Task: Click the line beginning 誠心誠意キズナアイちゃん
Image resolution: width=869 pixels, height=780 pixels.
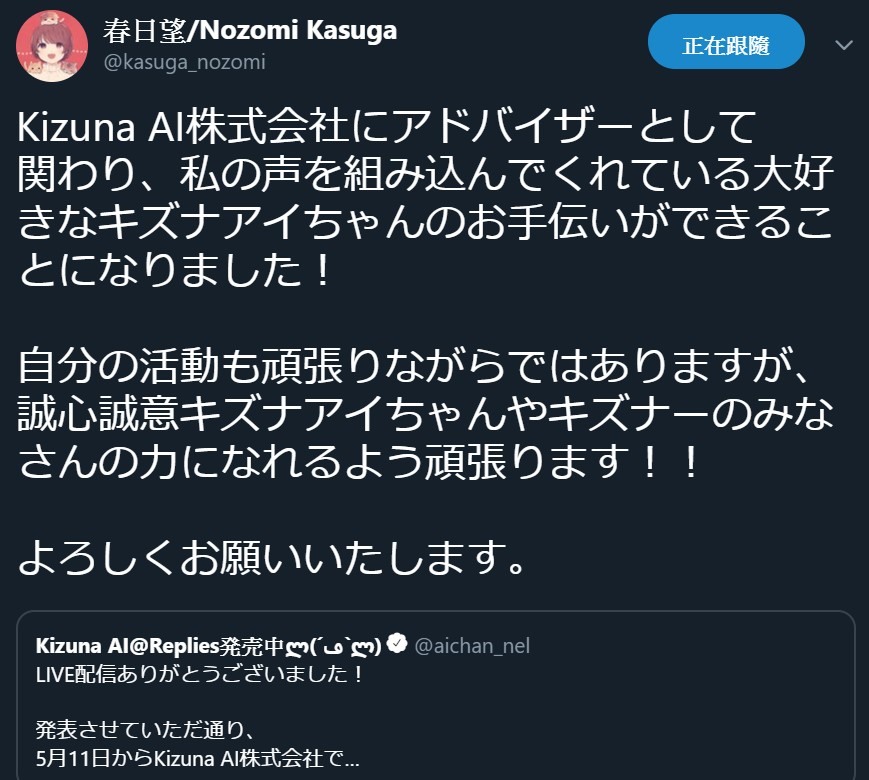Action: pyautogui.click(x=426, y=414)
